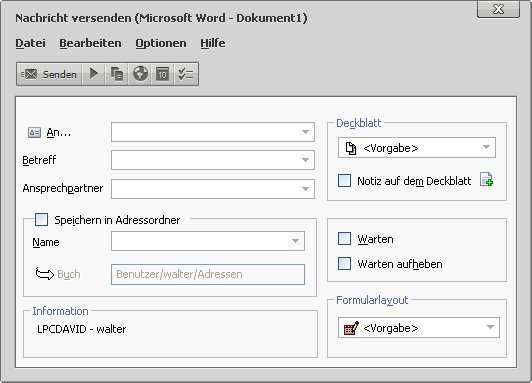The height and width of the screenshot is (383, 532).
Task: Enable Notiz auf dem Deckblatt checkbox
Action: click(344, 180)
